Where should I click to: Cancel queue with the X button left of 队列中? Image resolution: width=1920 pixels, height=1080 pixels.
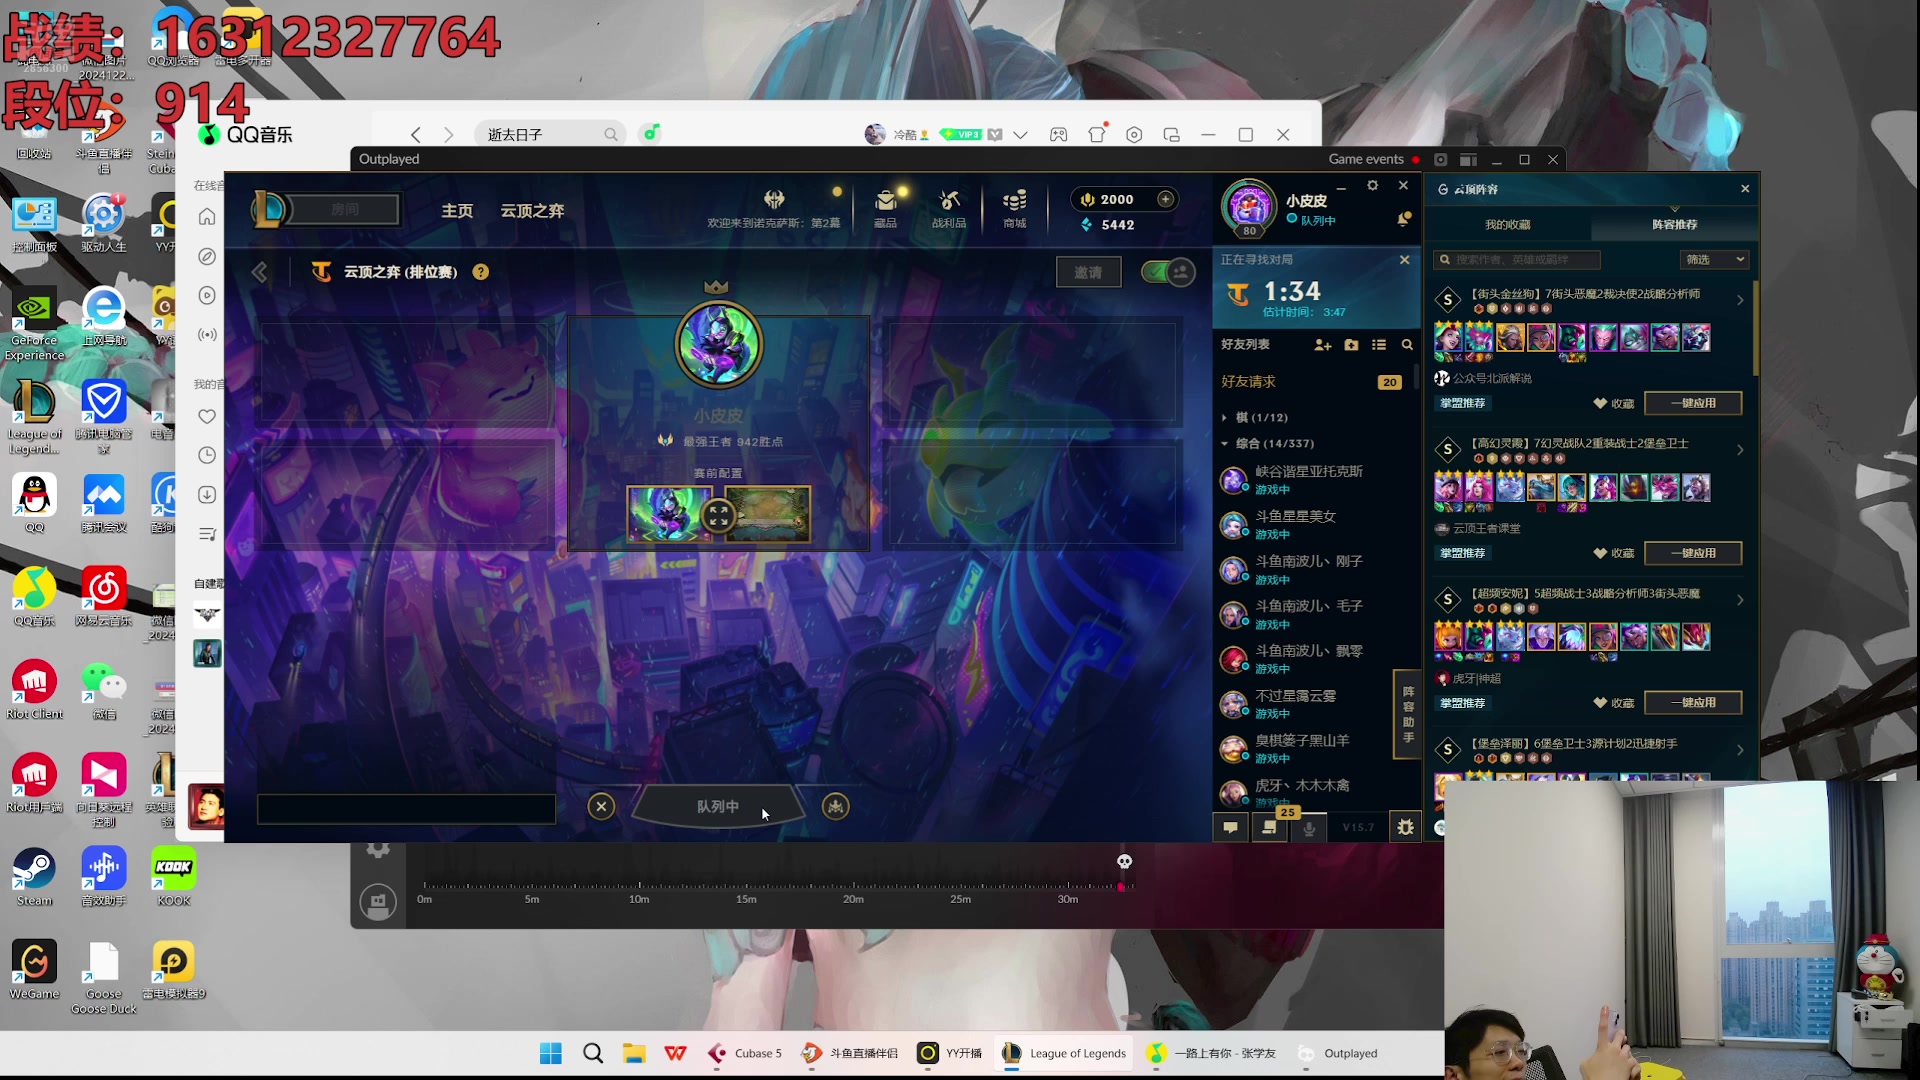[x=601, y=806]
